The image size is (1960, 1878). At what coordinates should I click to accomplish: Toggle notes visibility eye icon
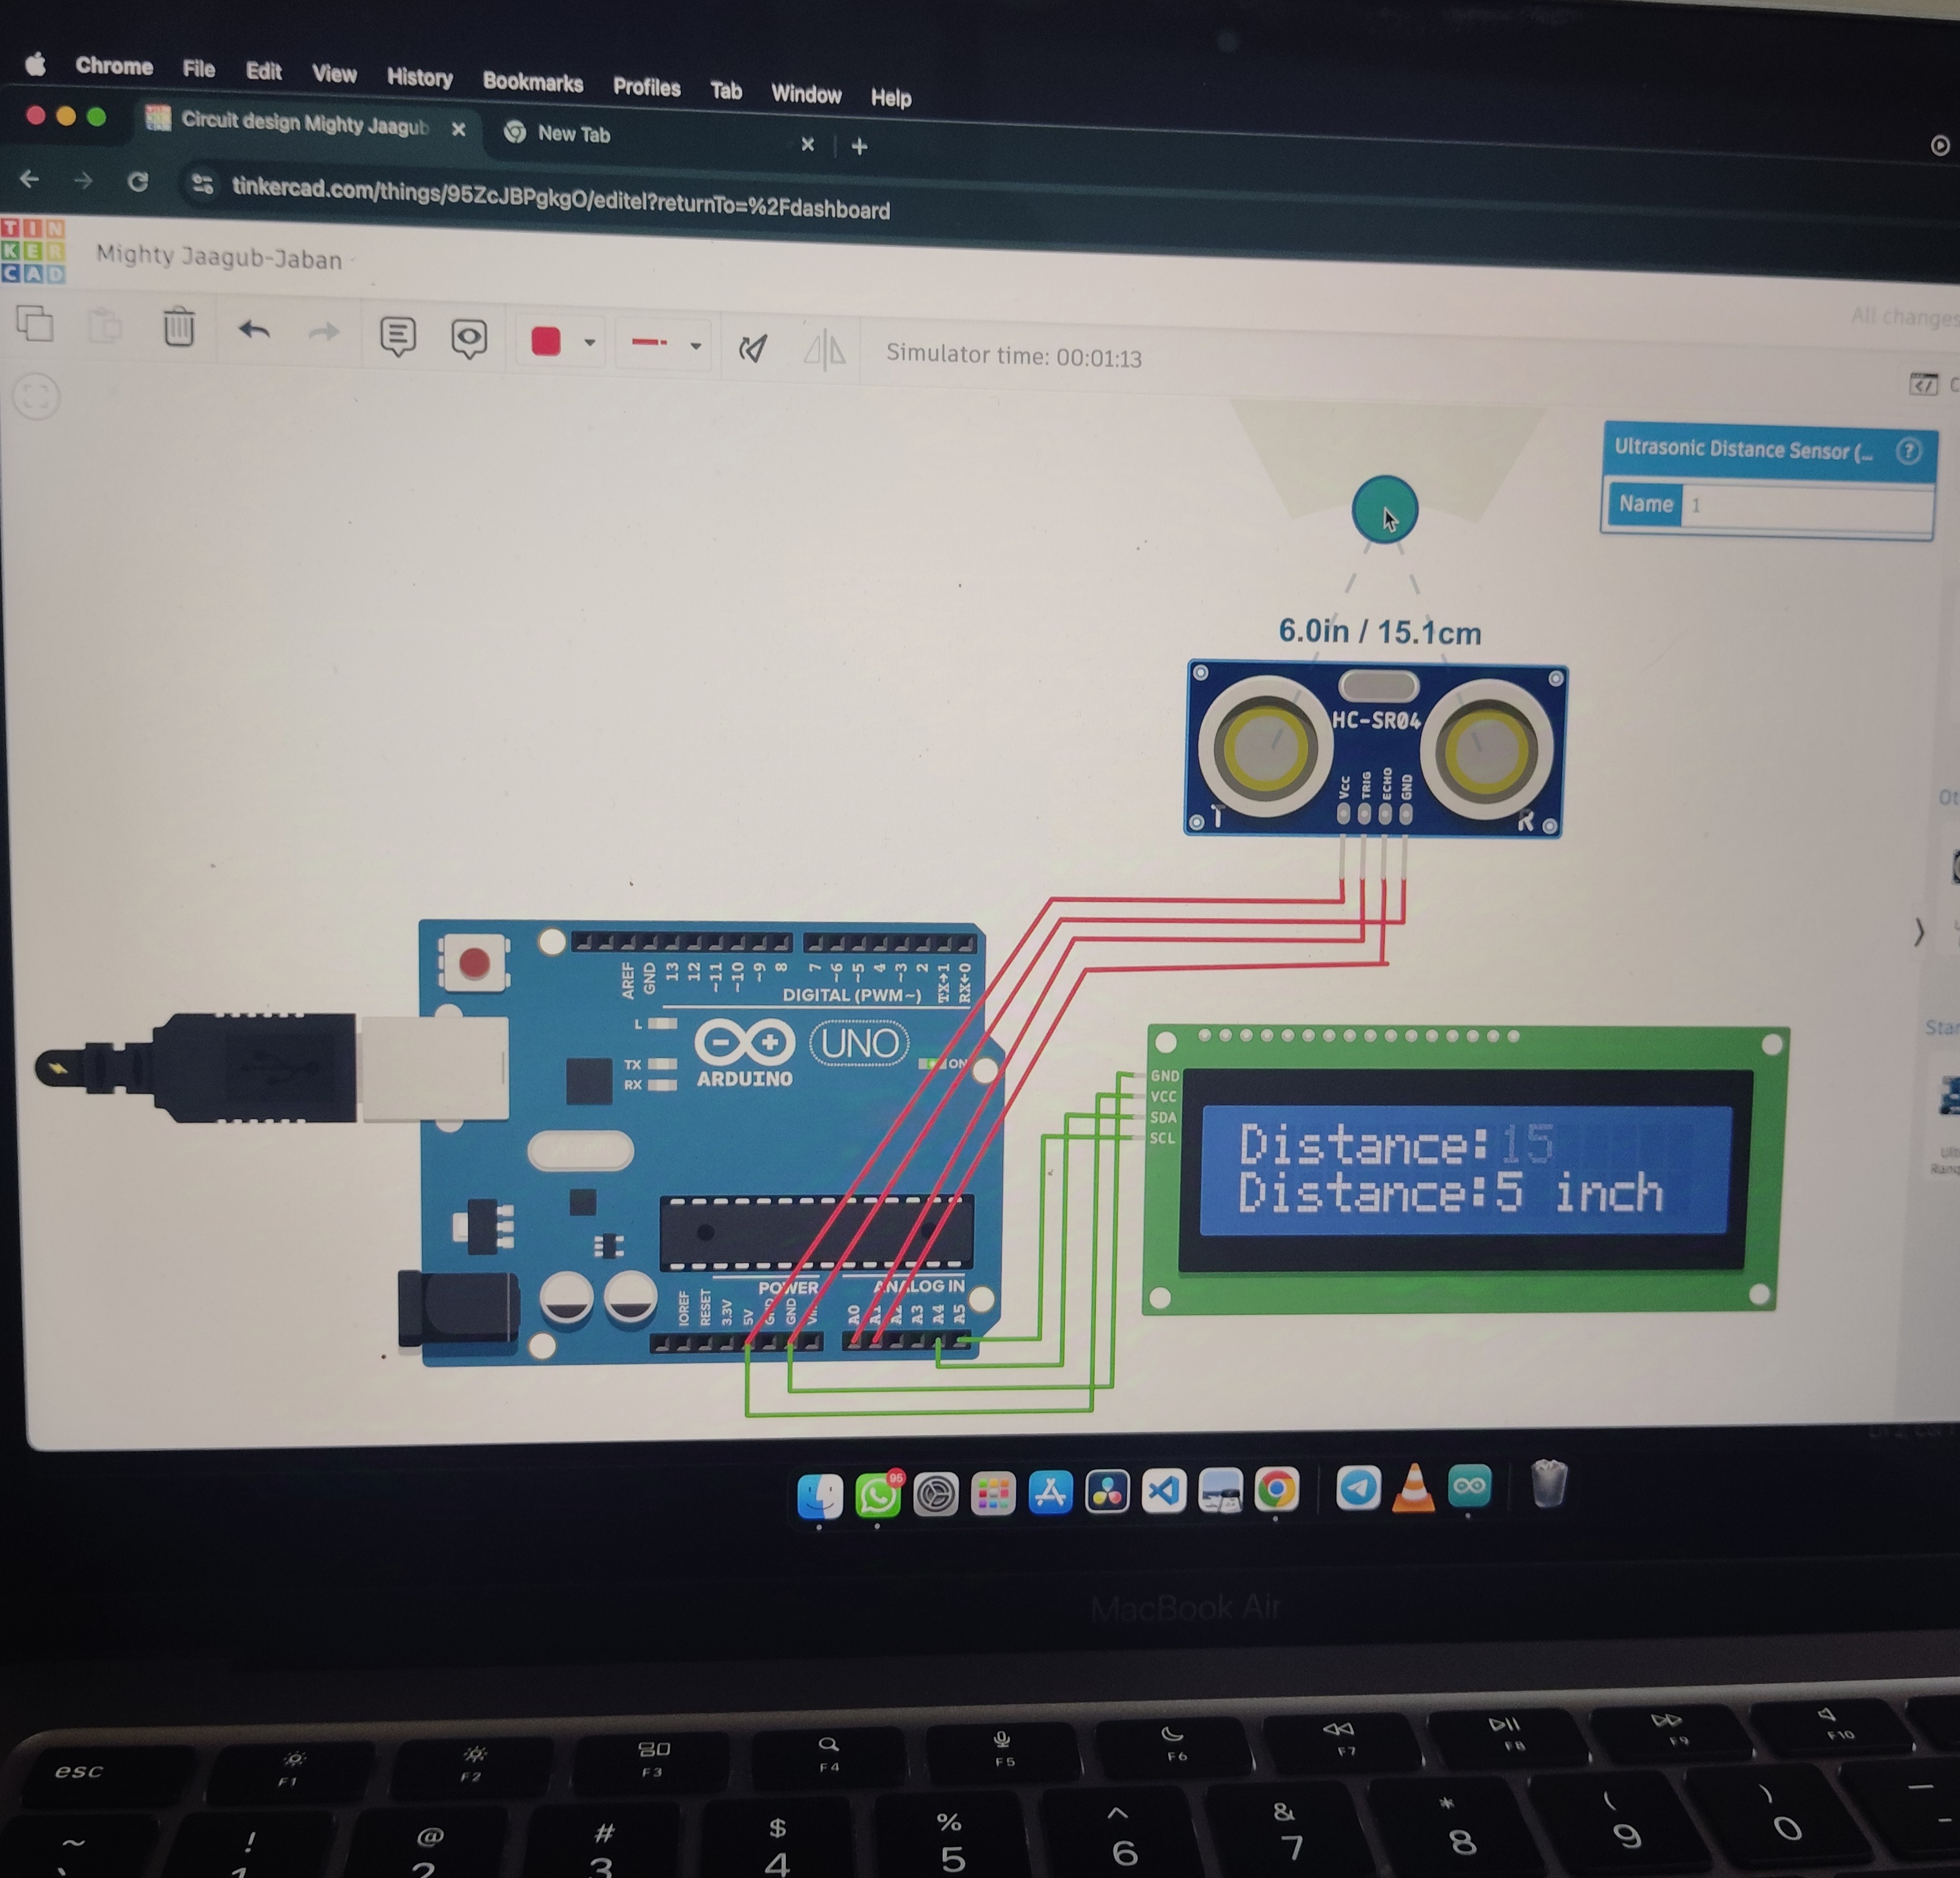(468, 339)
